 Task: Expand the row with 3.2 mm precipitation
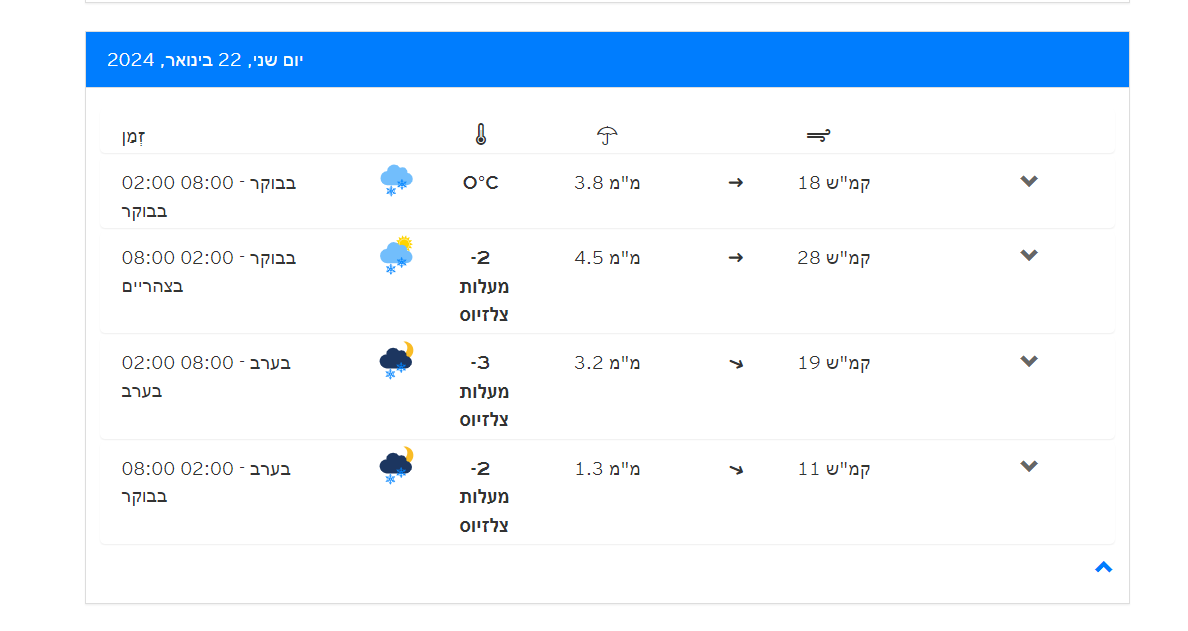pos(1029,361)
